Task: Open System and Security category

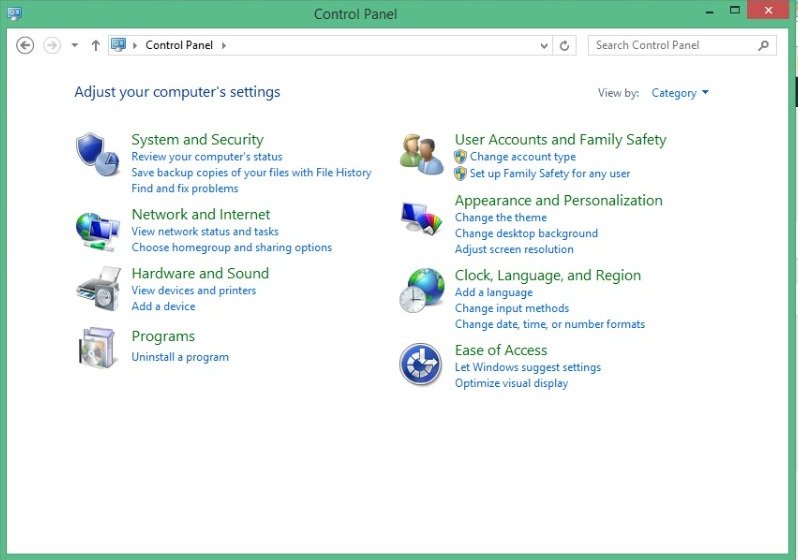Action: coord(197,139)
